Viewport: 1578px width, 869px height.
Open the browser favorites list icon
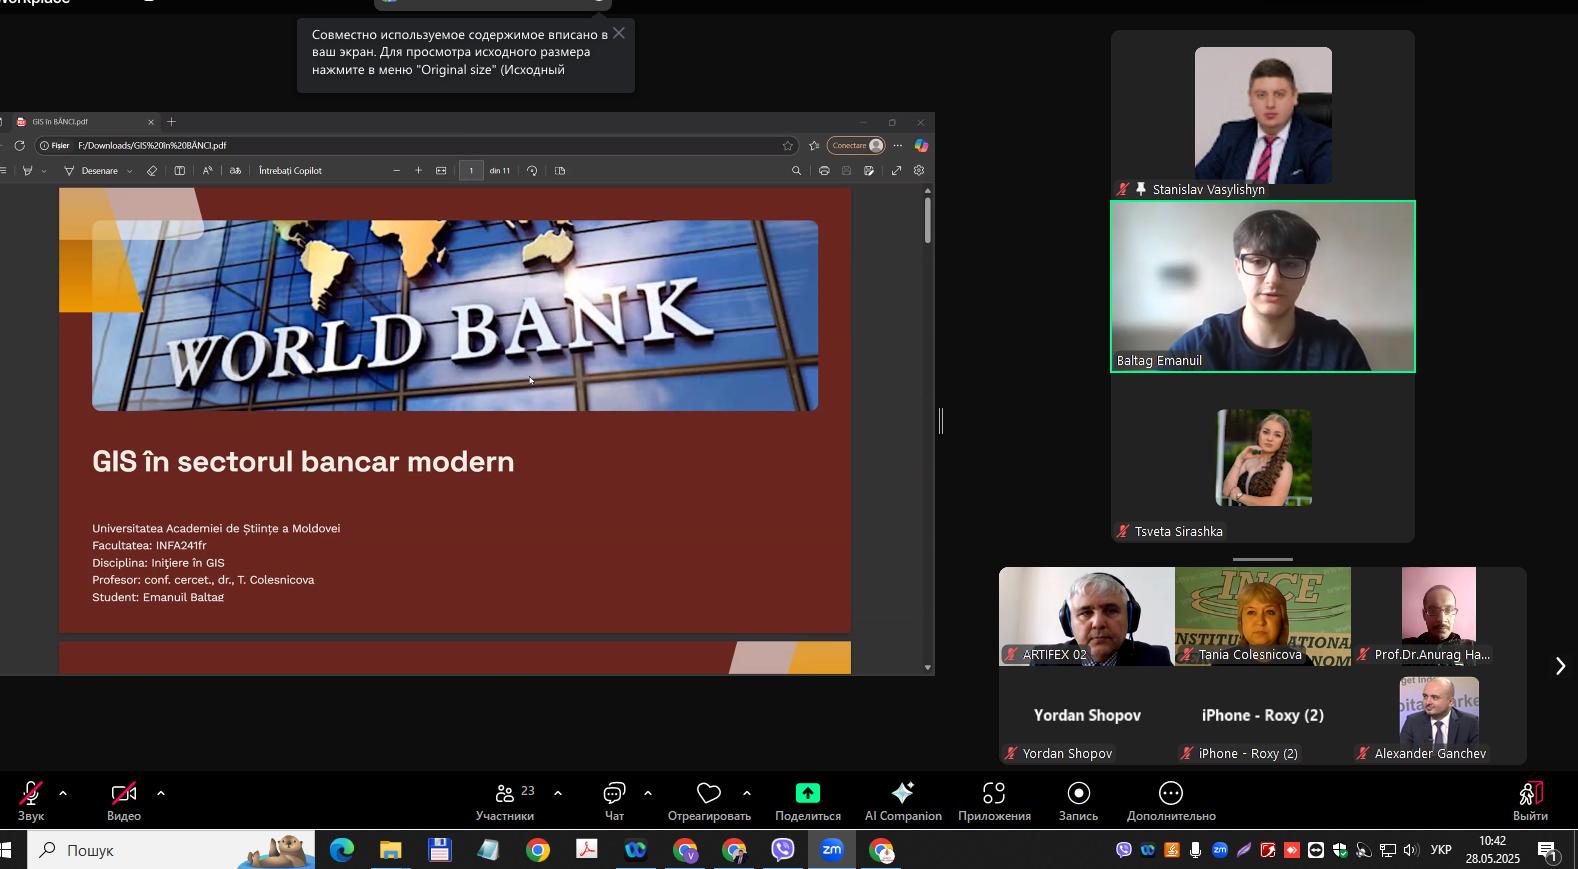[x=814, y=146]
